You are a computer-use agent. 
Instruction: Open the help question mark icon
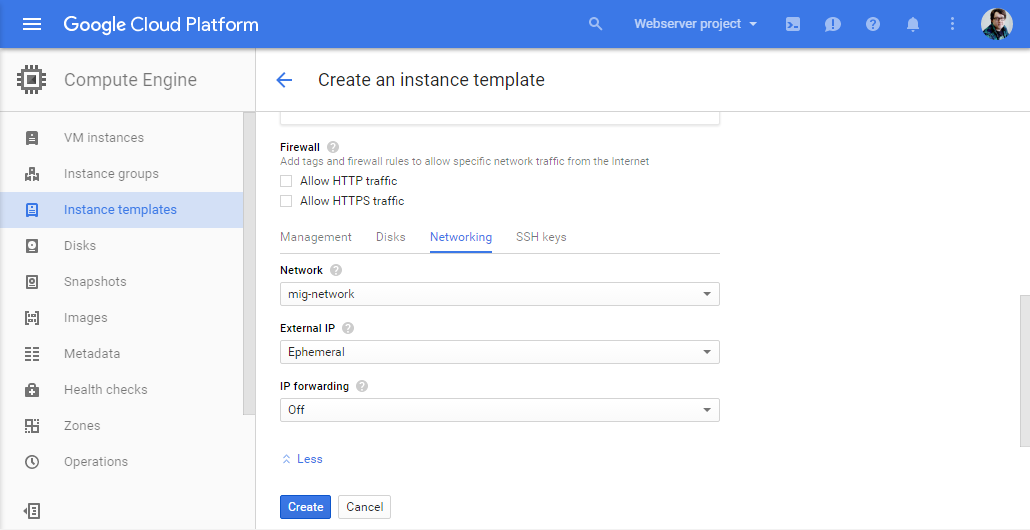point(872,24)
